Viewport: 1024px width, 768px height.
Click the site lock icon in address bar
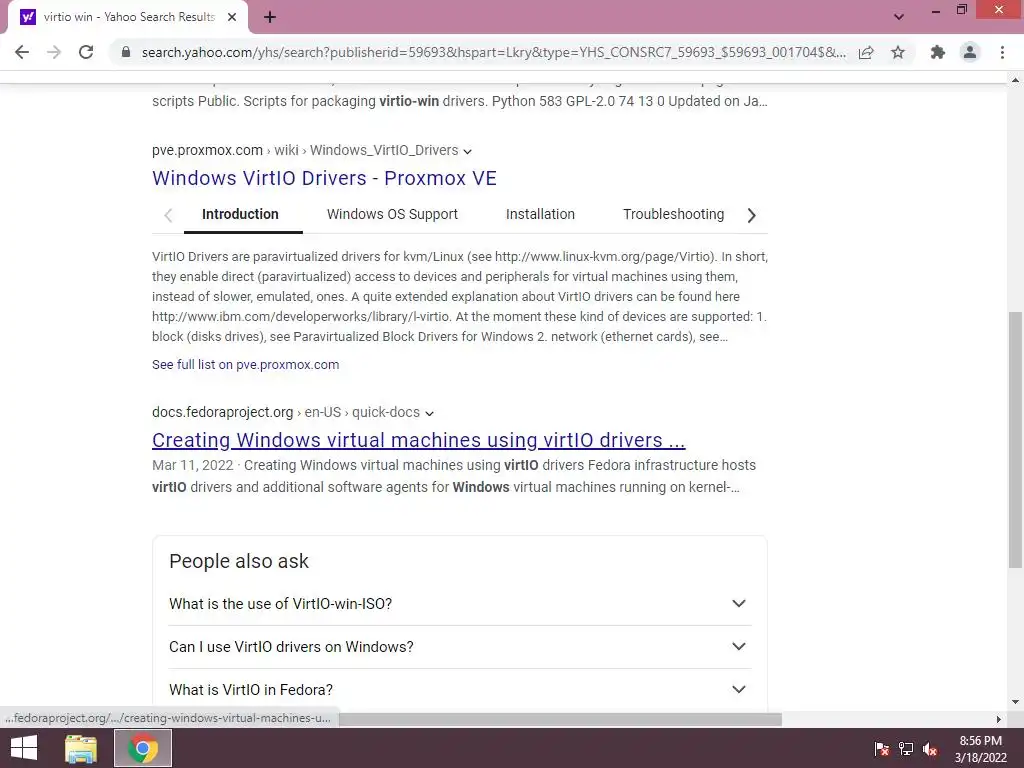click(x=126, y=52)
